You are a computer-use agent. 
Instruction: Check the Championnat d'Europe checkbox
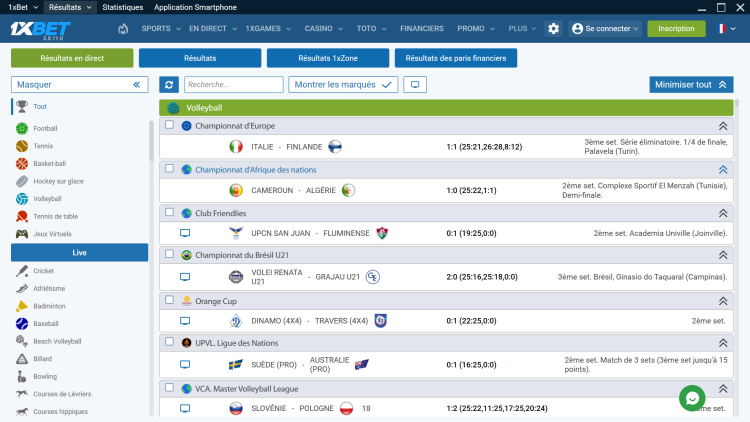coord(169,125)
